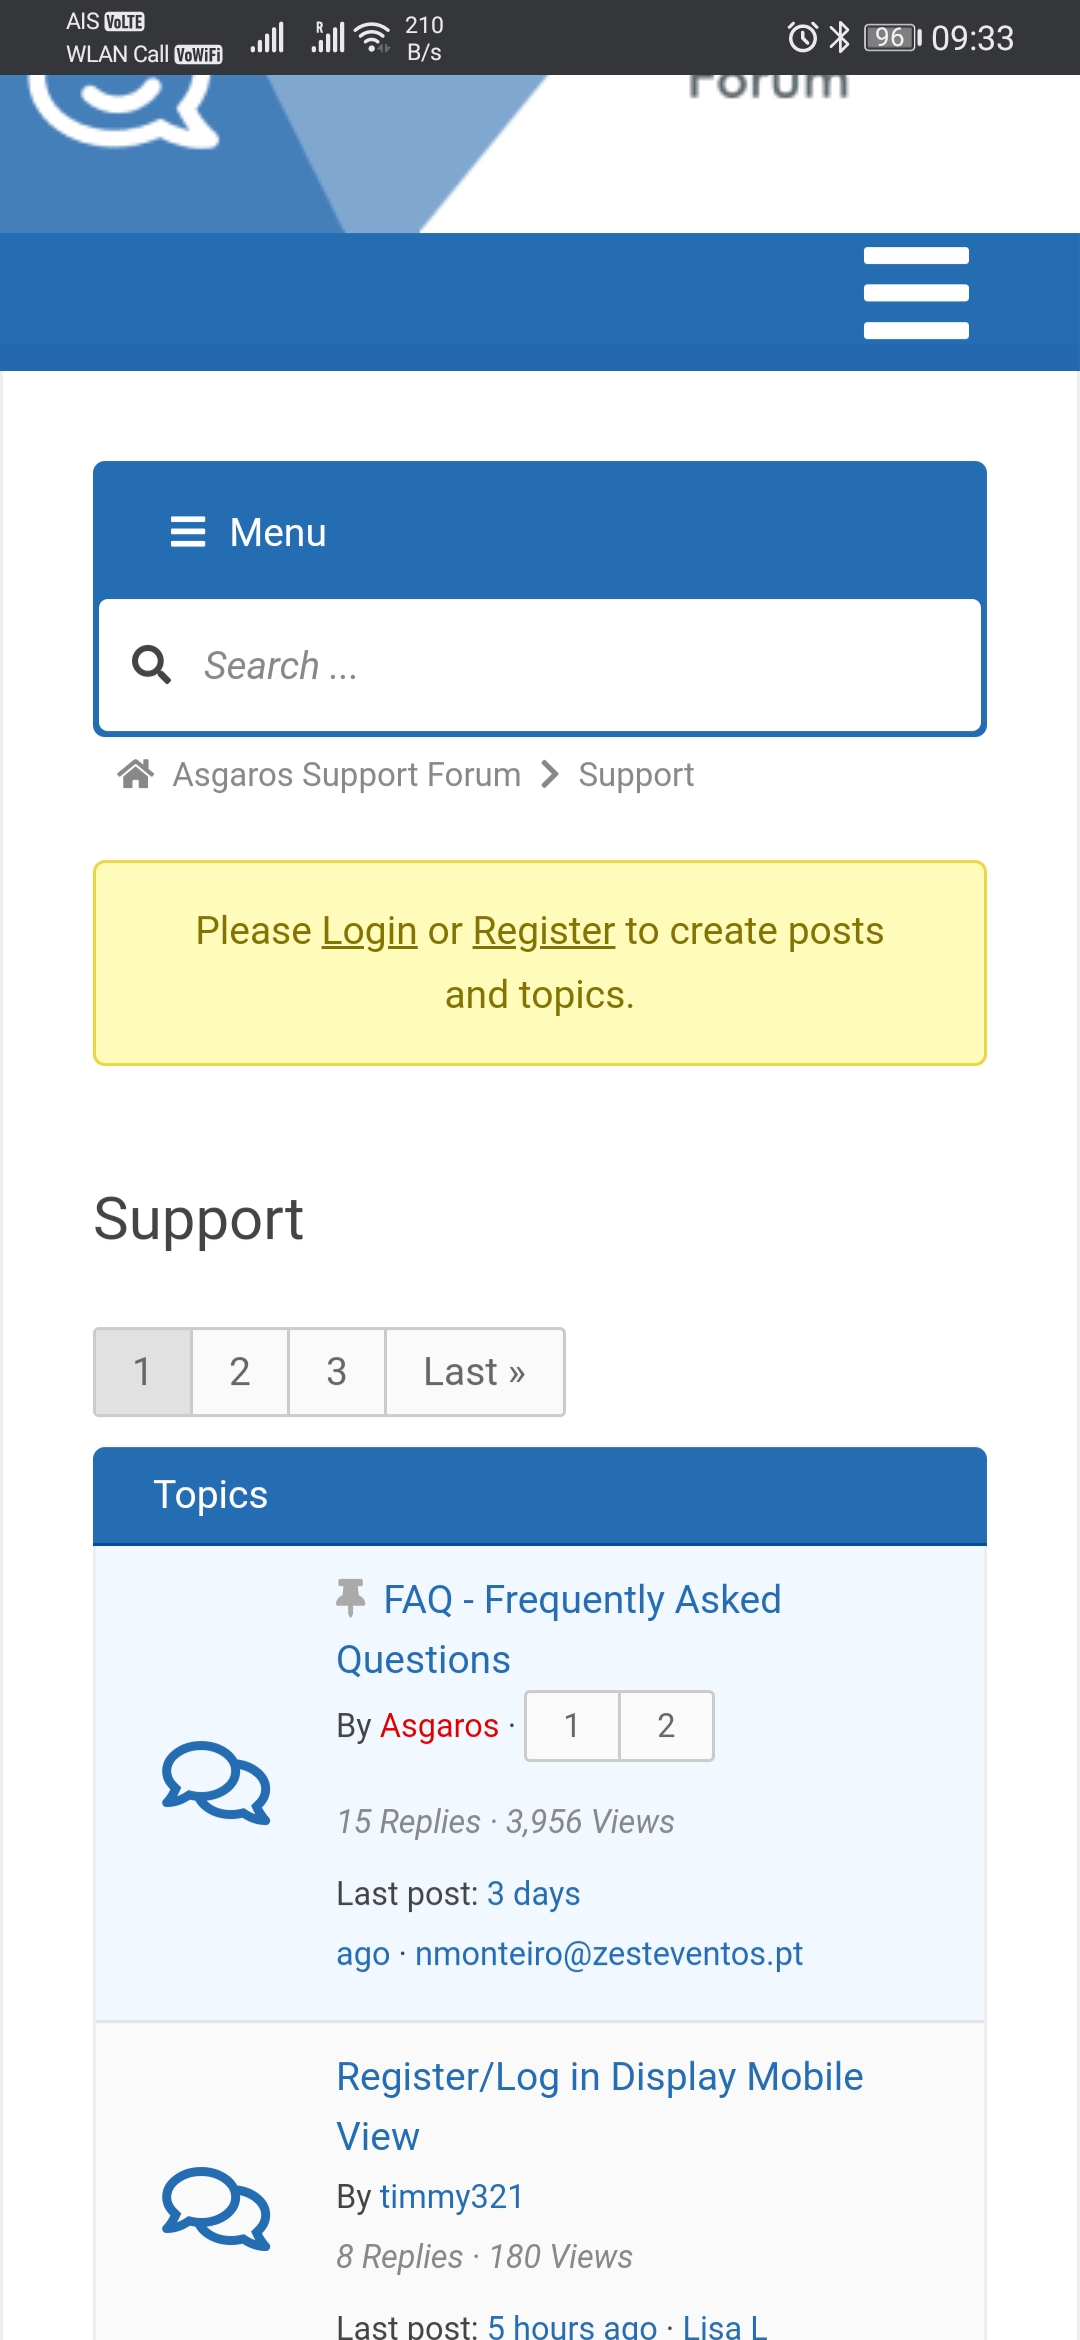Follow the Register link
The height and width of the screenshot is (2340, 1080).
click(543, 931)
